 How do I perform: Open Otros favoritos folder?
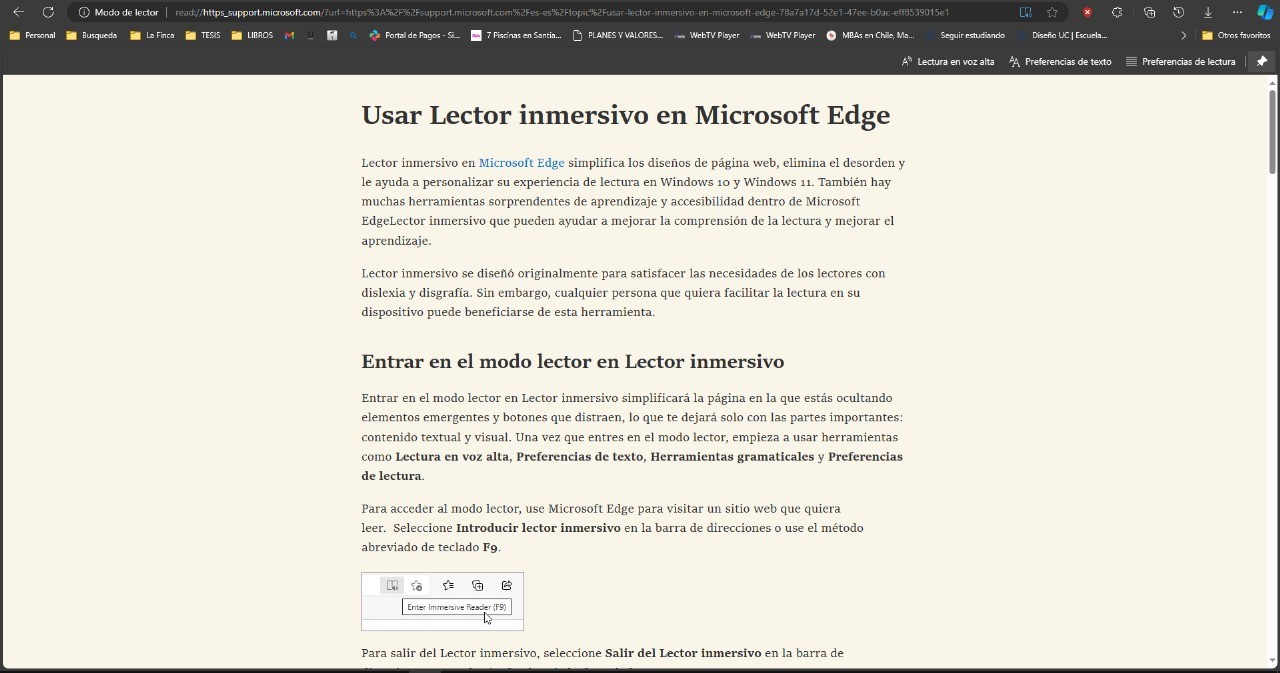[1236, 35]
